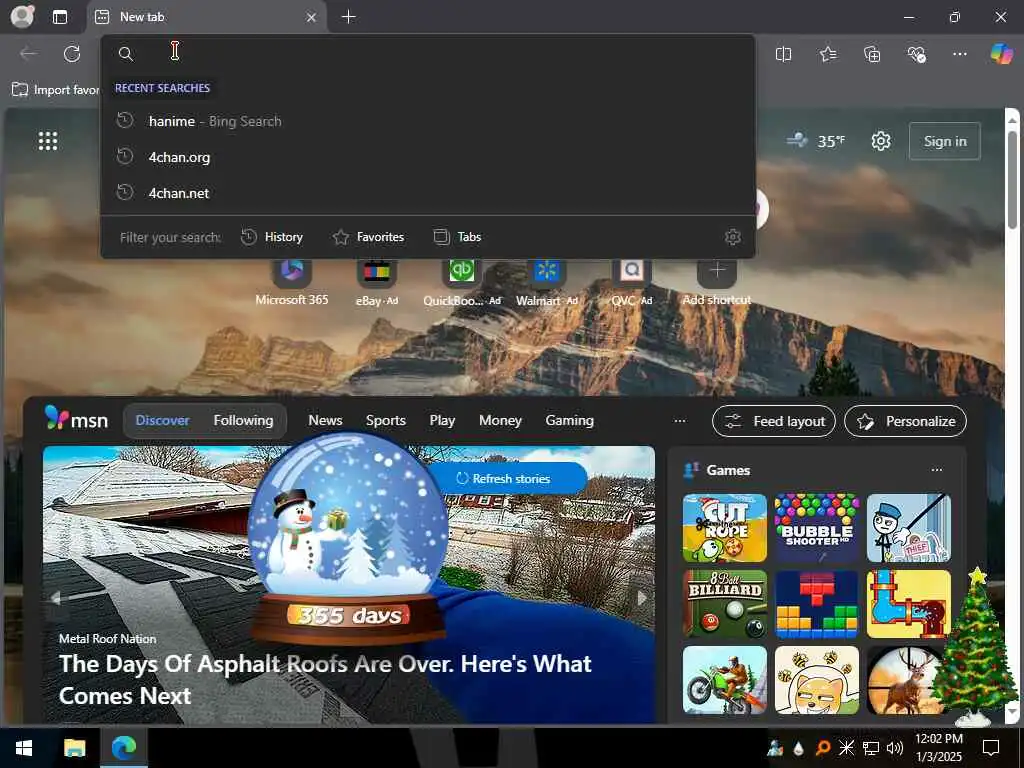Go to next story with right arrow
The width and height of the screenshot is (1024, 768).
[x=642, y=598]
